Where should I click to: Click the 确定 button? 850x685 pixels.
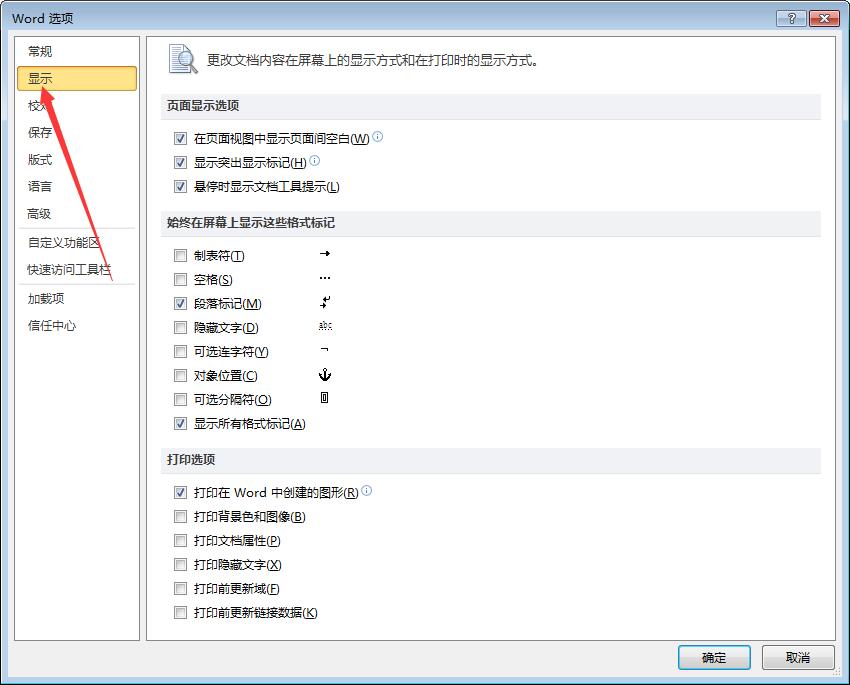[714, 657]
